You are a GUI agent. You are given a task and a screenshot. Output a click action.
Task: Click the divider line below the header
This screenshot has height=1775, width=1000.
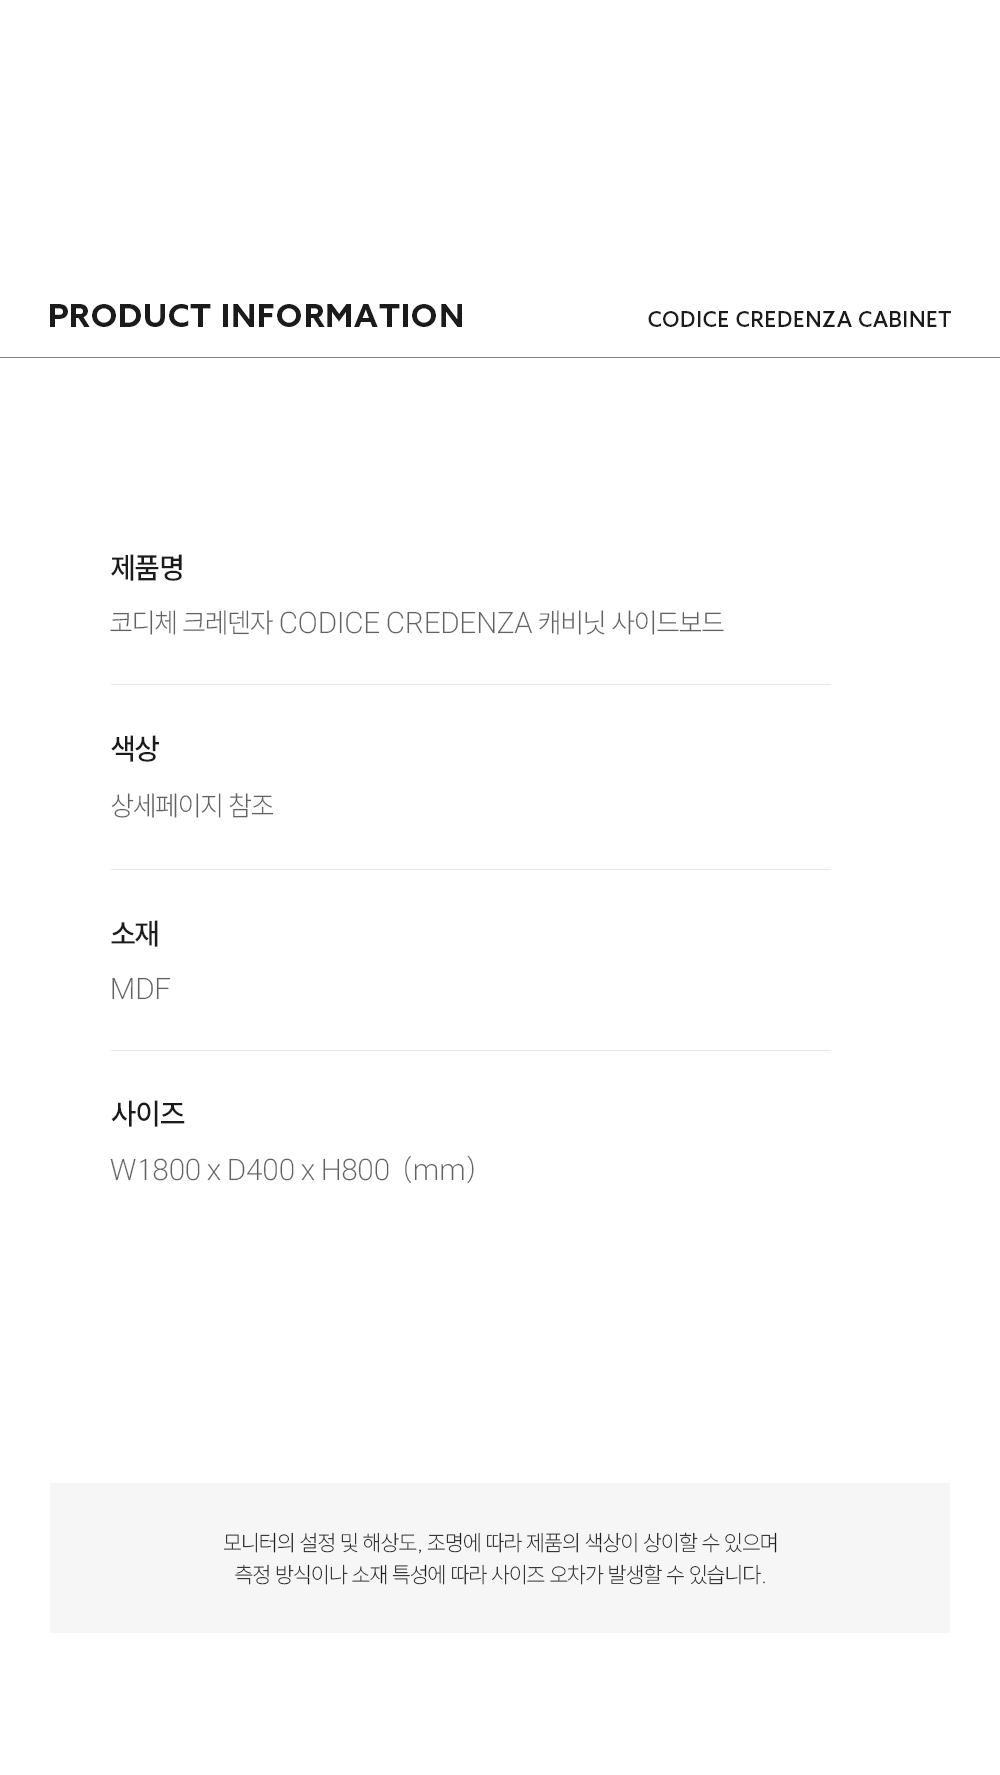coord(500,357)
